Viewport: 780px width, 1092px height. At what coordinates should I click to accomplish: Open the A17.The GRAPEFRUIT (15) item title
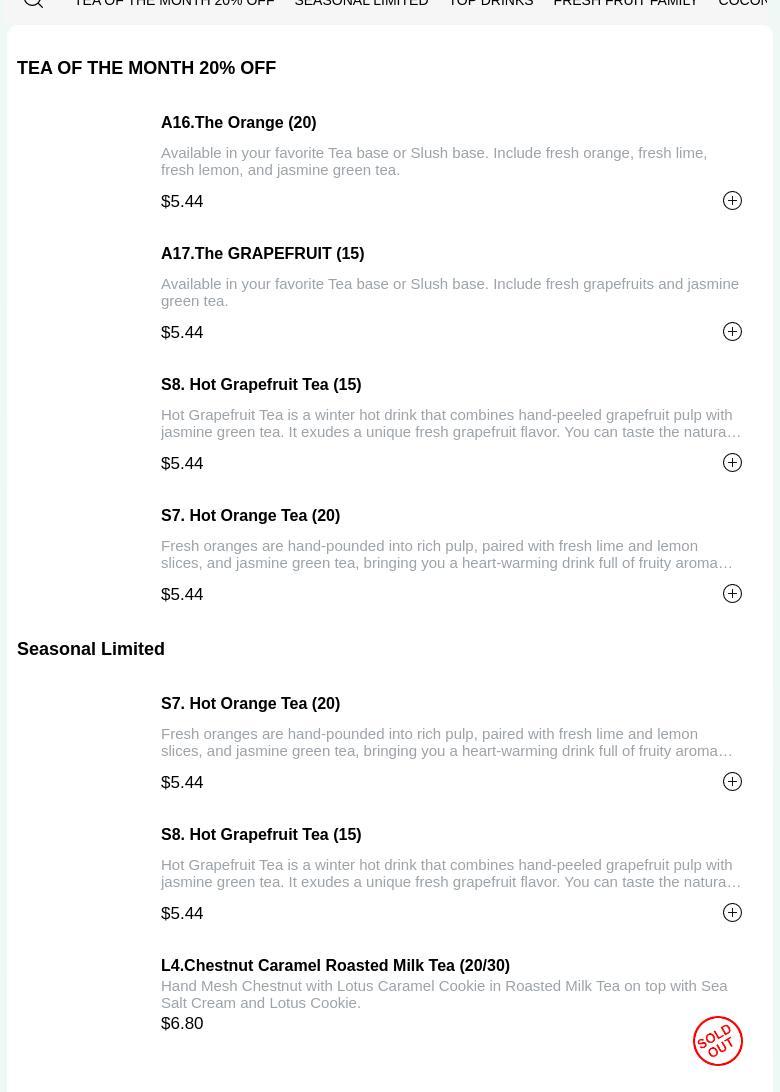(262, 254)
